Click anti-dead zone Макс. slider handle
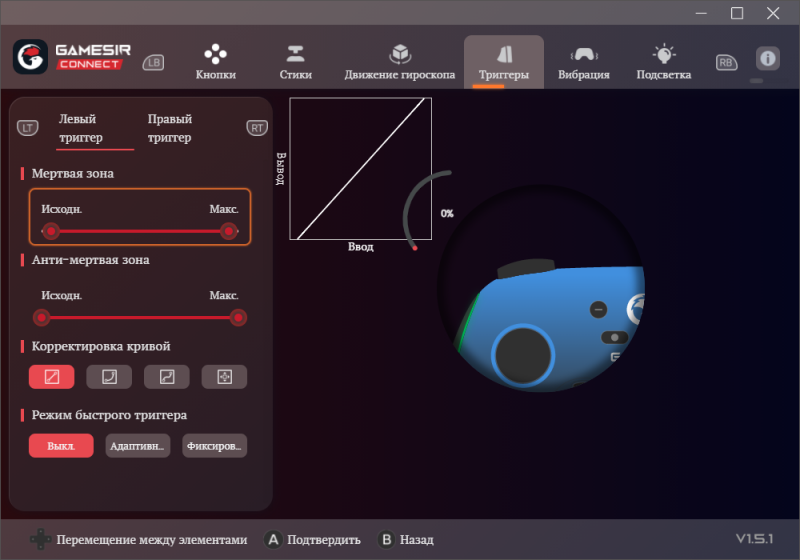 pyautogui.click(x=238, y=318)
